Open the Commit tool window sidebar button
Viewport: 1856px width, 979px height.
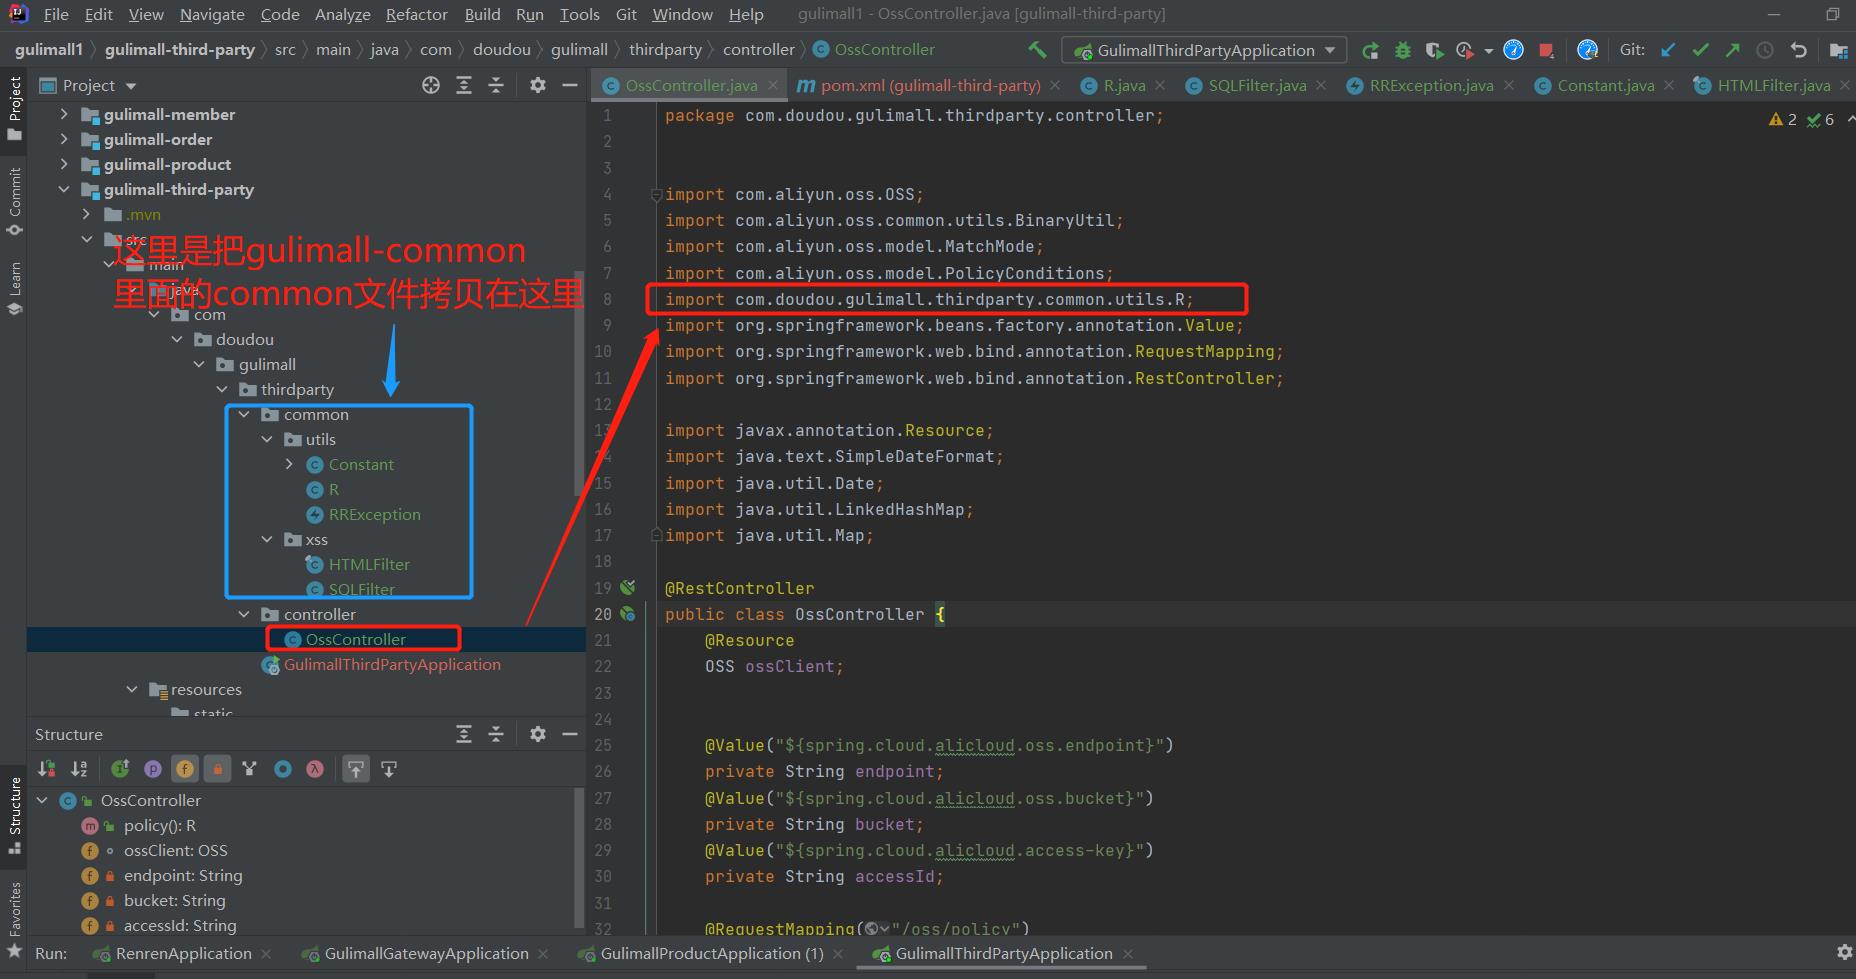pos(14,201)
